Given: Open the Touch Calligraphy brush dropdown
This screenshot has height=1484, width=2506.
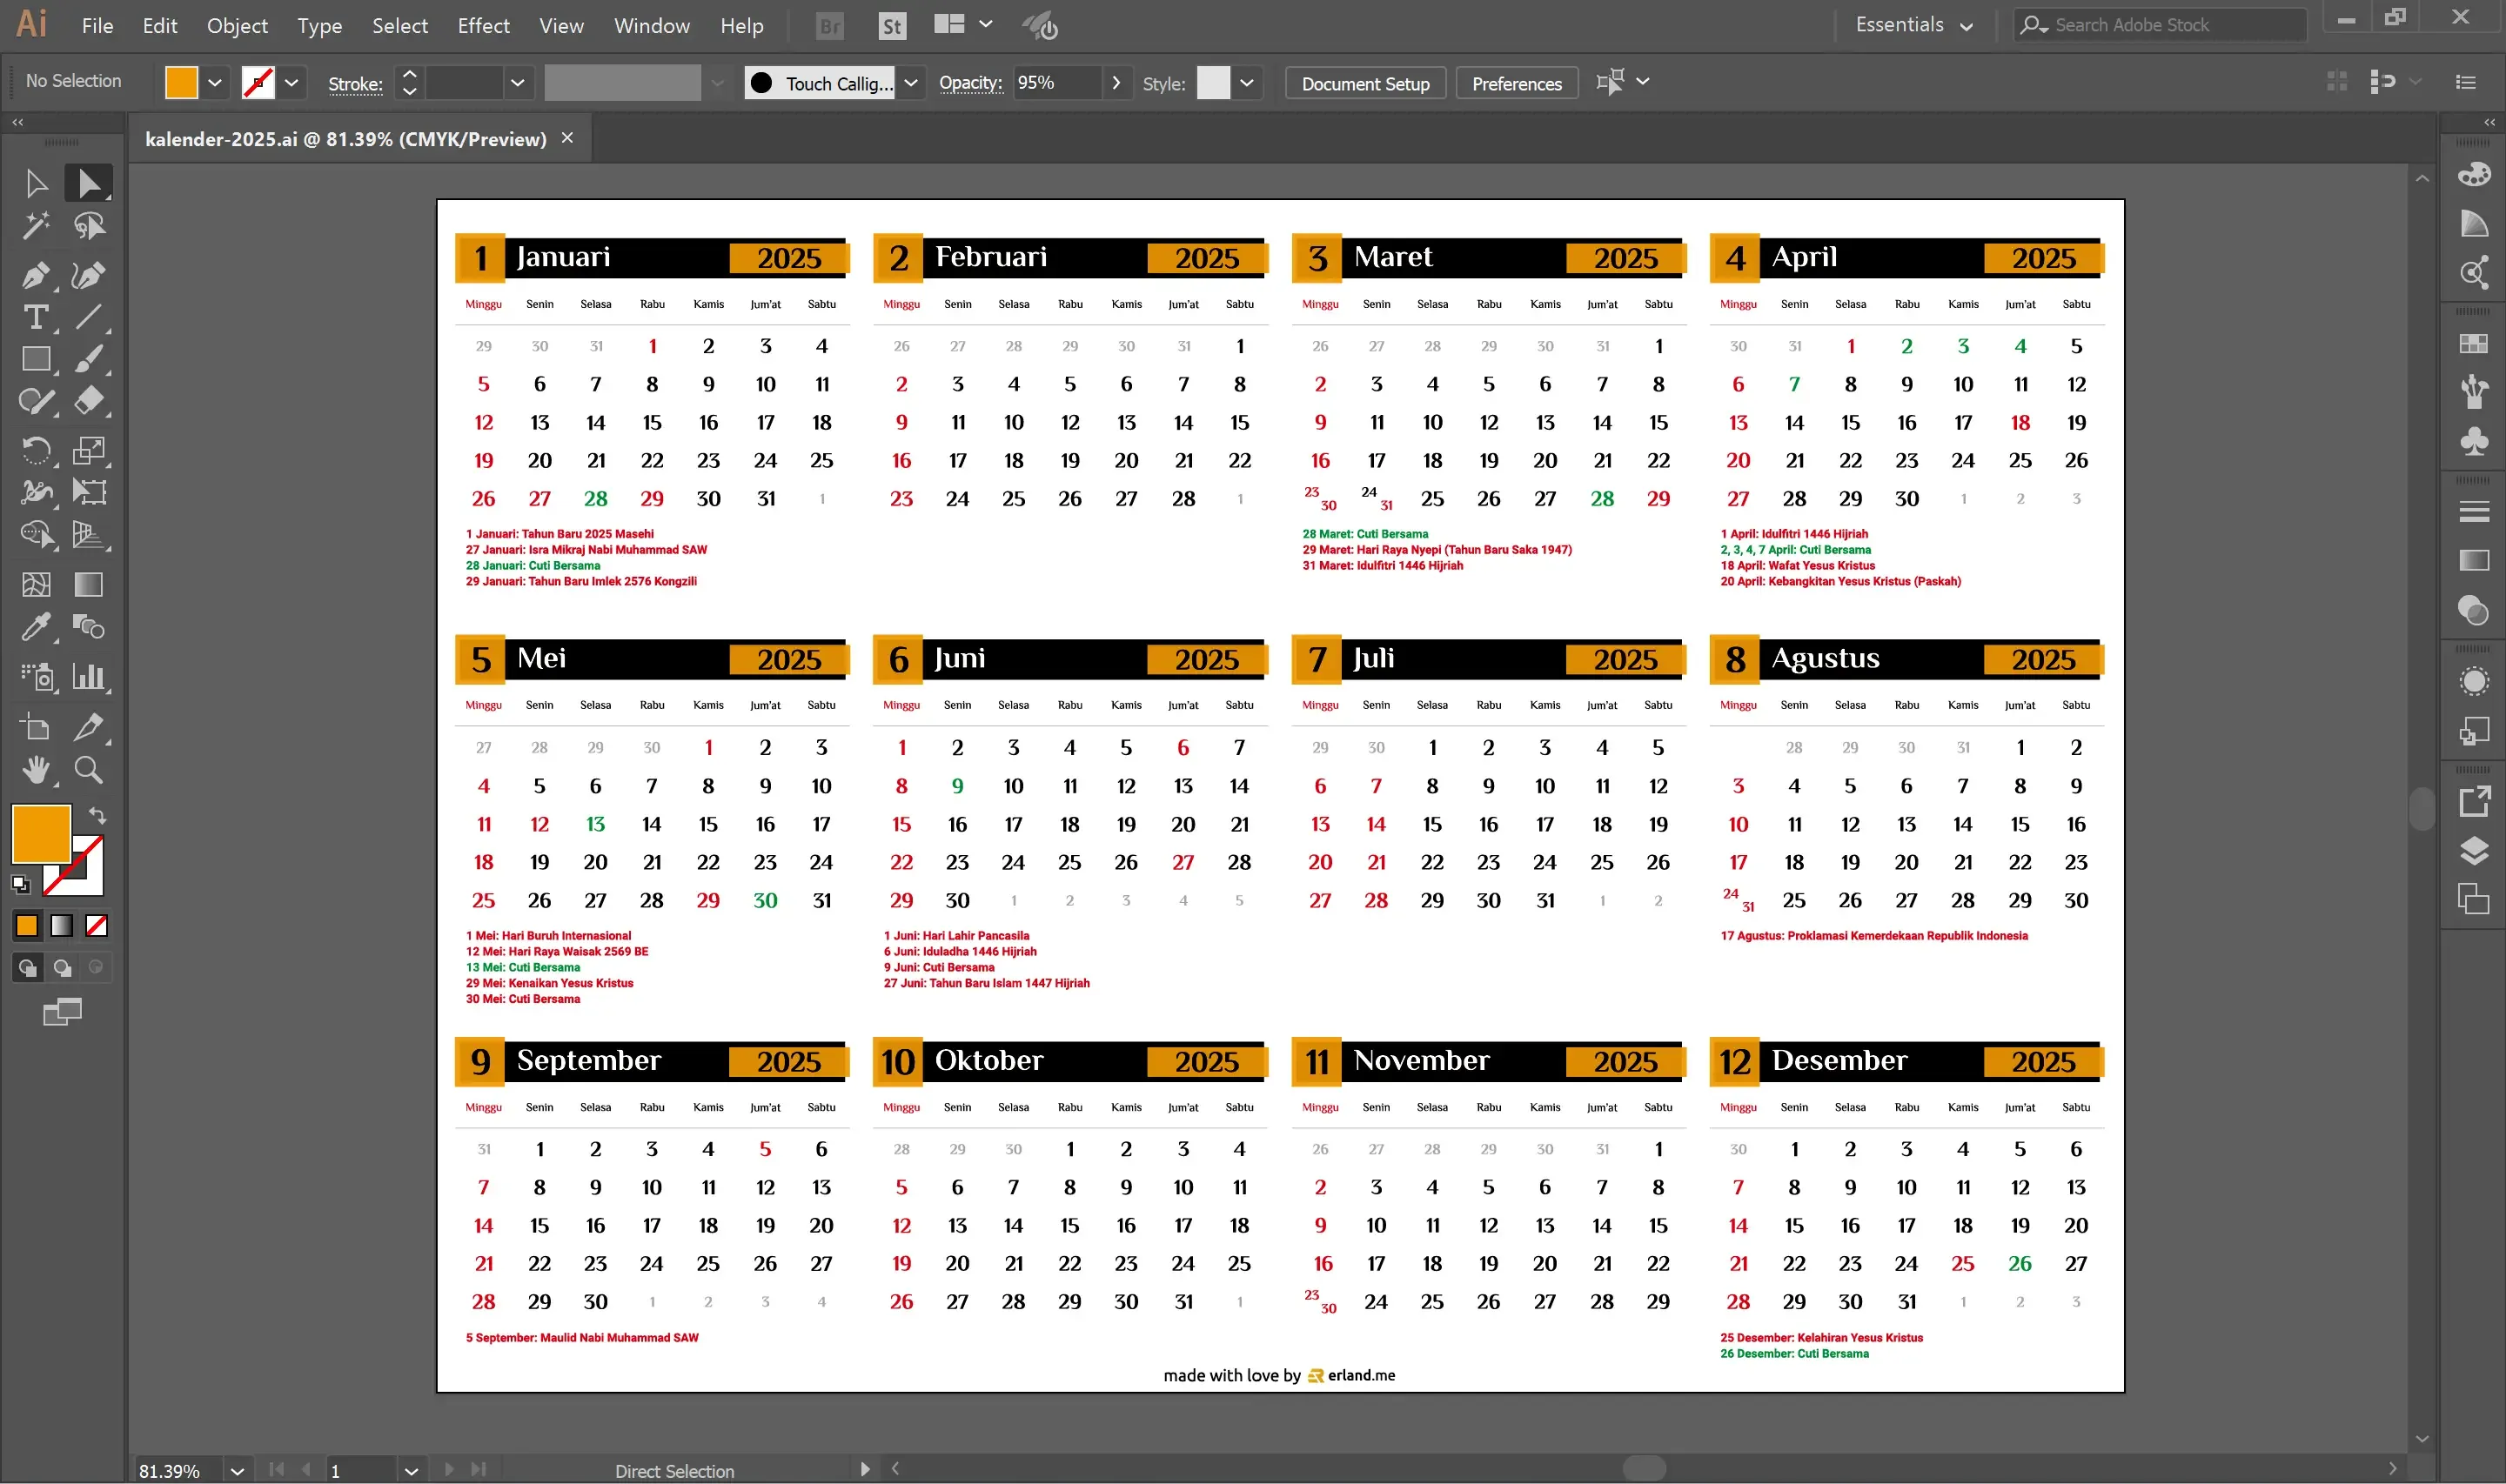Looking at the screenshot, I should point(910,83).
